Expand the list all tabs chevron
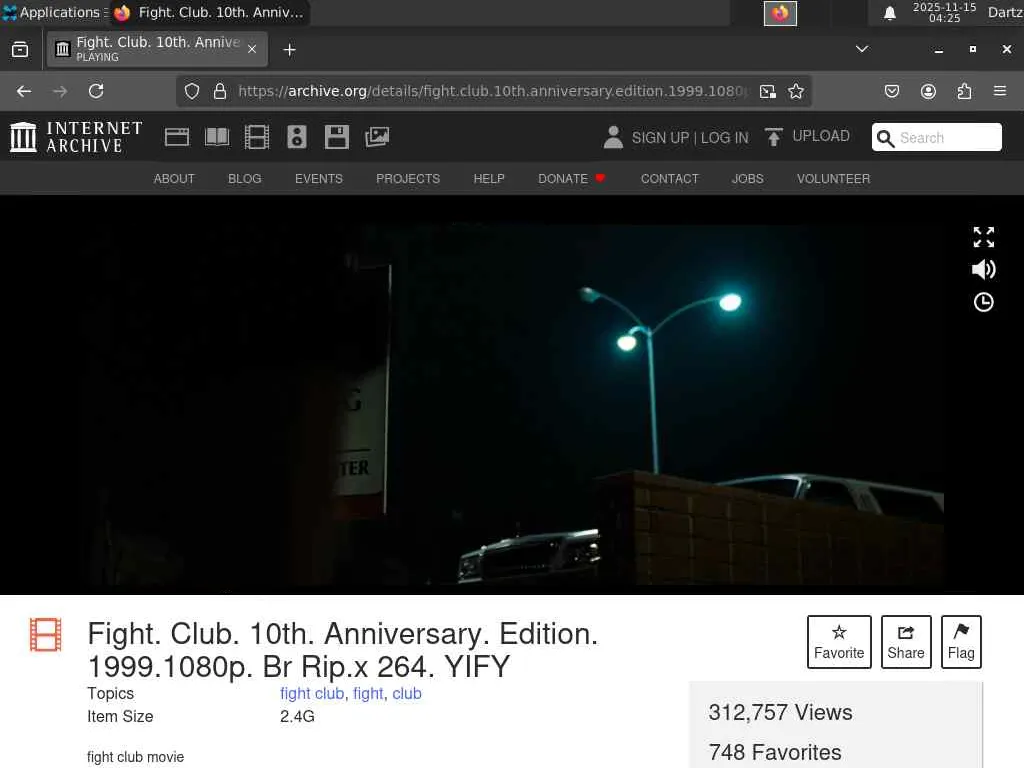This screenshot has width=1024, height=768. click(862, 49)
